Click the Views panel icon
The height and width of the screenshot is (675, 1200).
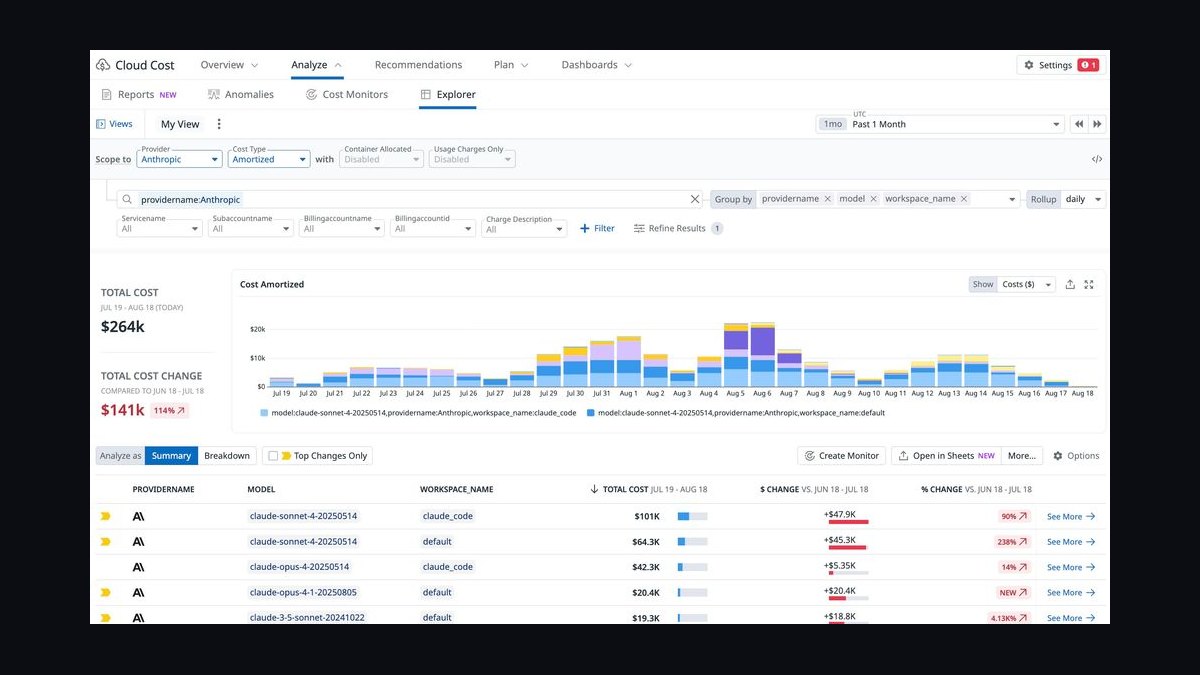pos(101,124)
